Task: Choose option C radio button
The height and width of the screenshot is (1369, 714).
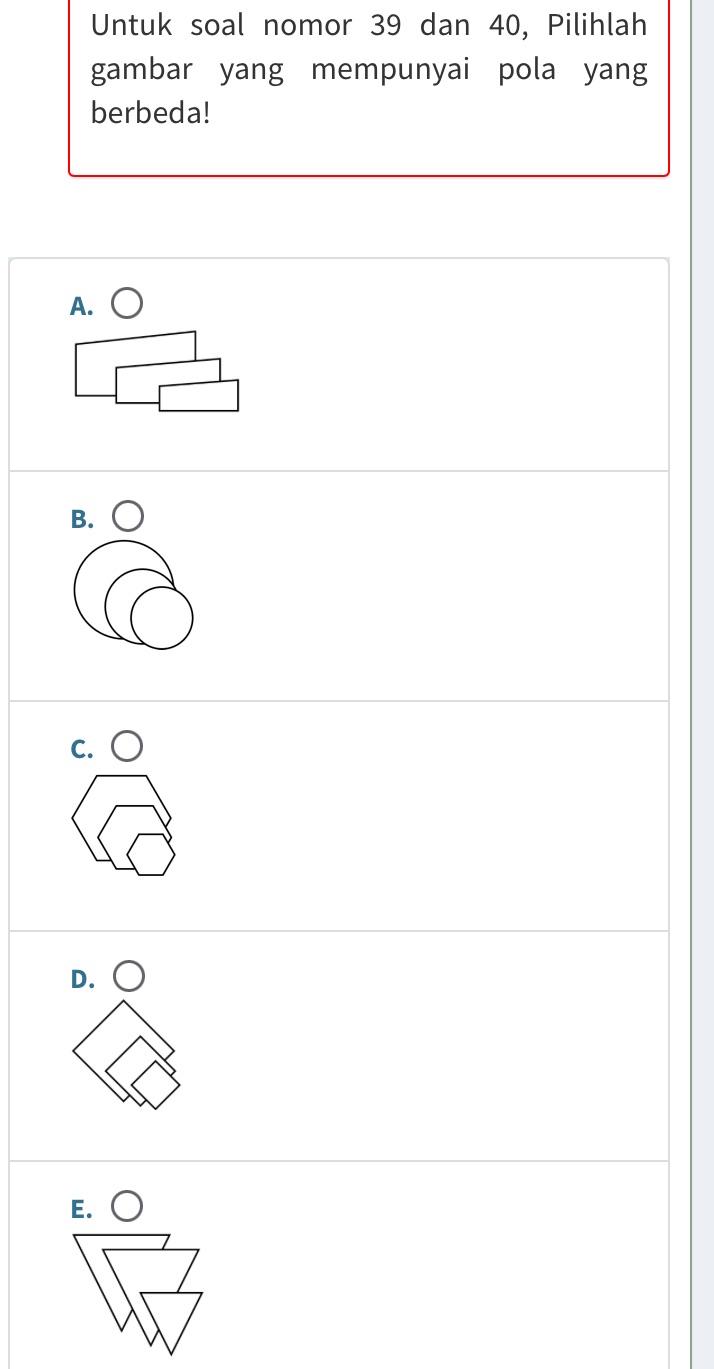Action: point(126,746)
